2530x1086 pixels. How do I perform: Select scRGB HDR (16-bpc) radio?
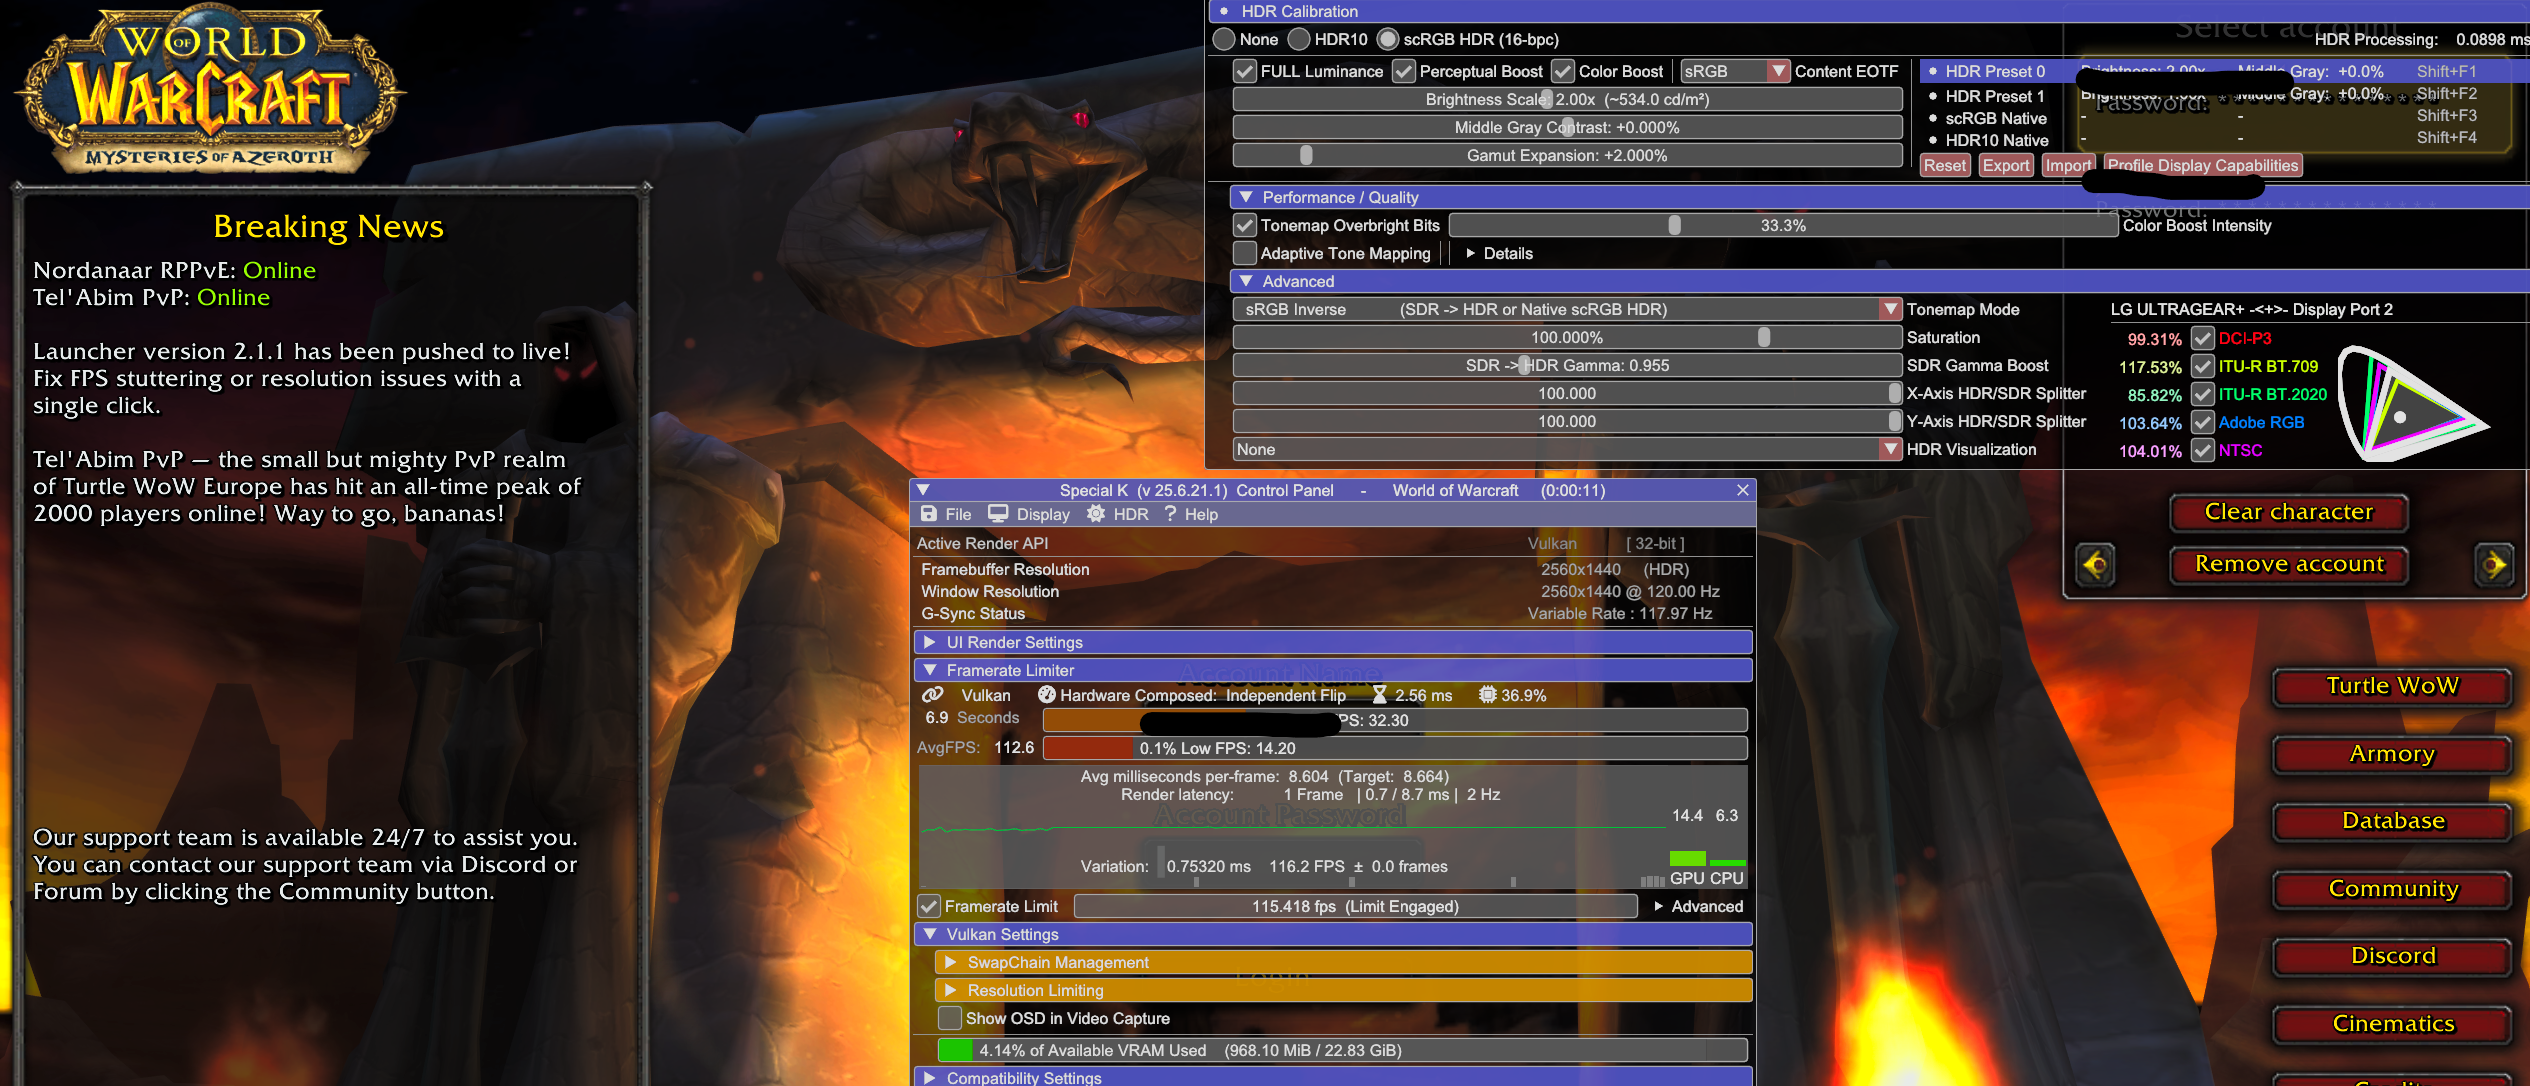click(1388, 39)
